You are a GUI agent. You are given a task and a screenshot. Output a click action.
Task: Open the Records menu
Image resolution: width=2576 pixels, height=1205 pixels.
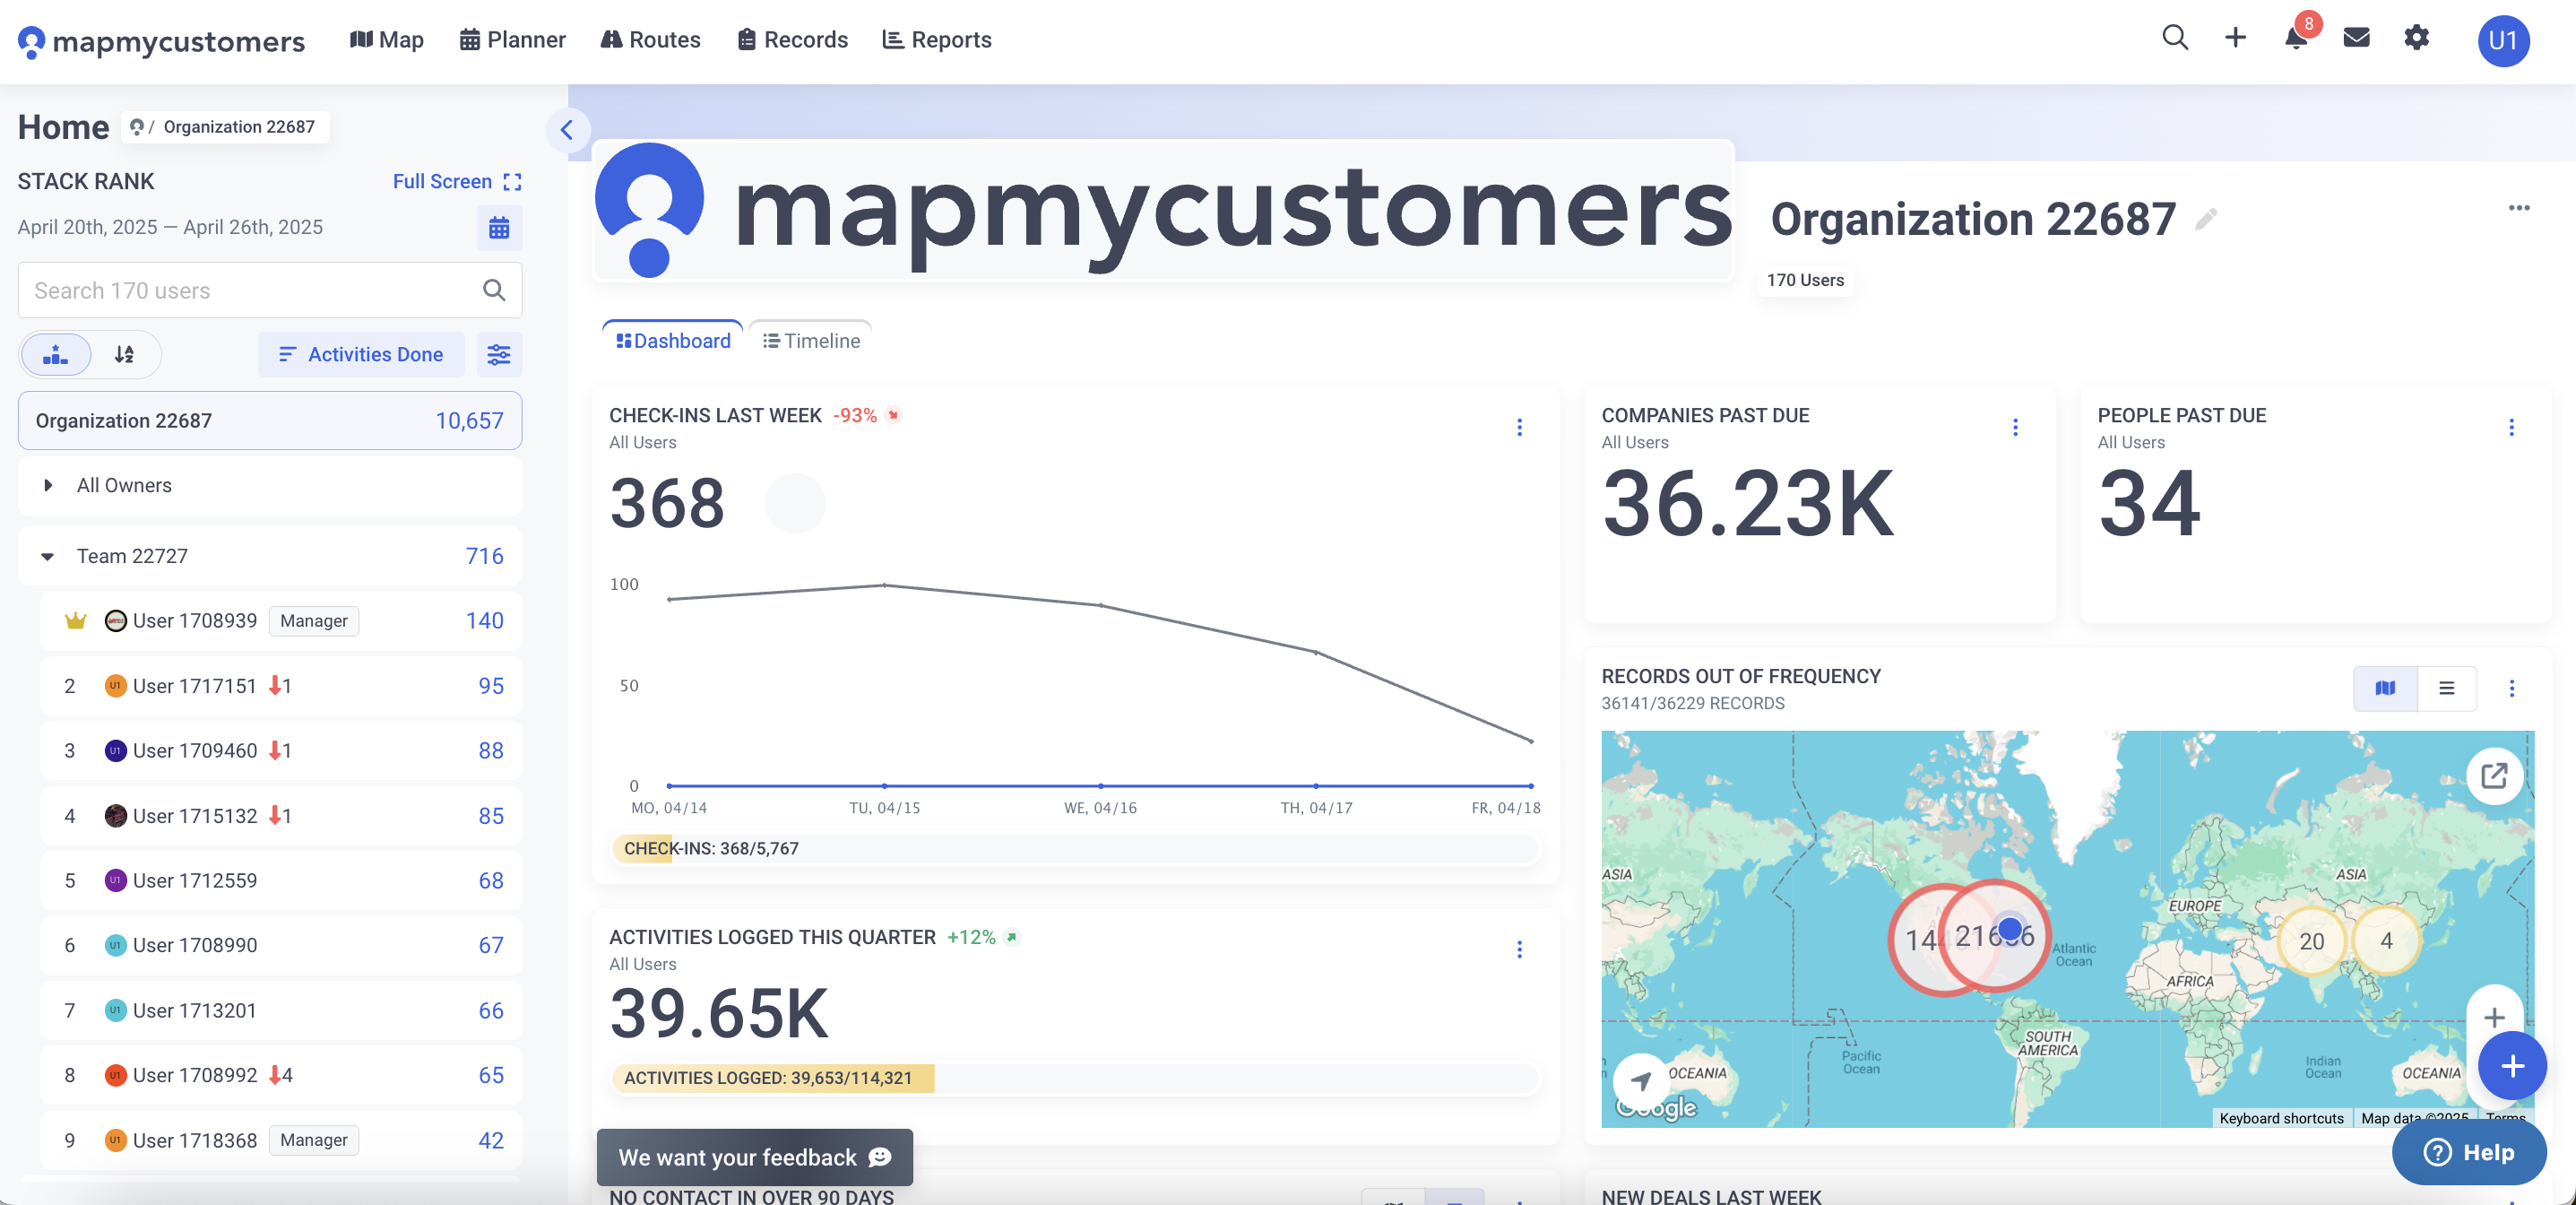tap(793, 40)
